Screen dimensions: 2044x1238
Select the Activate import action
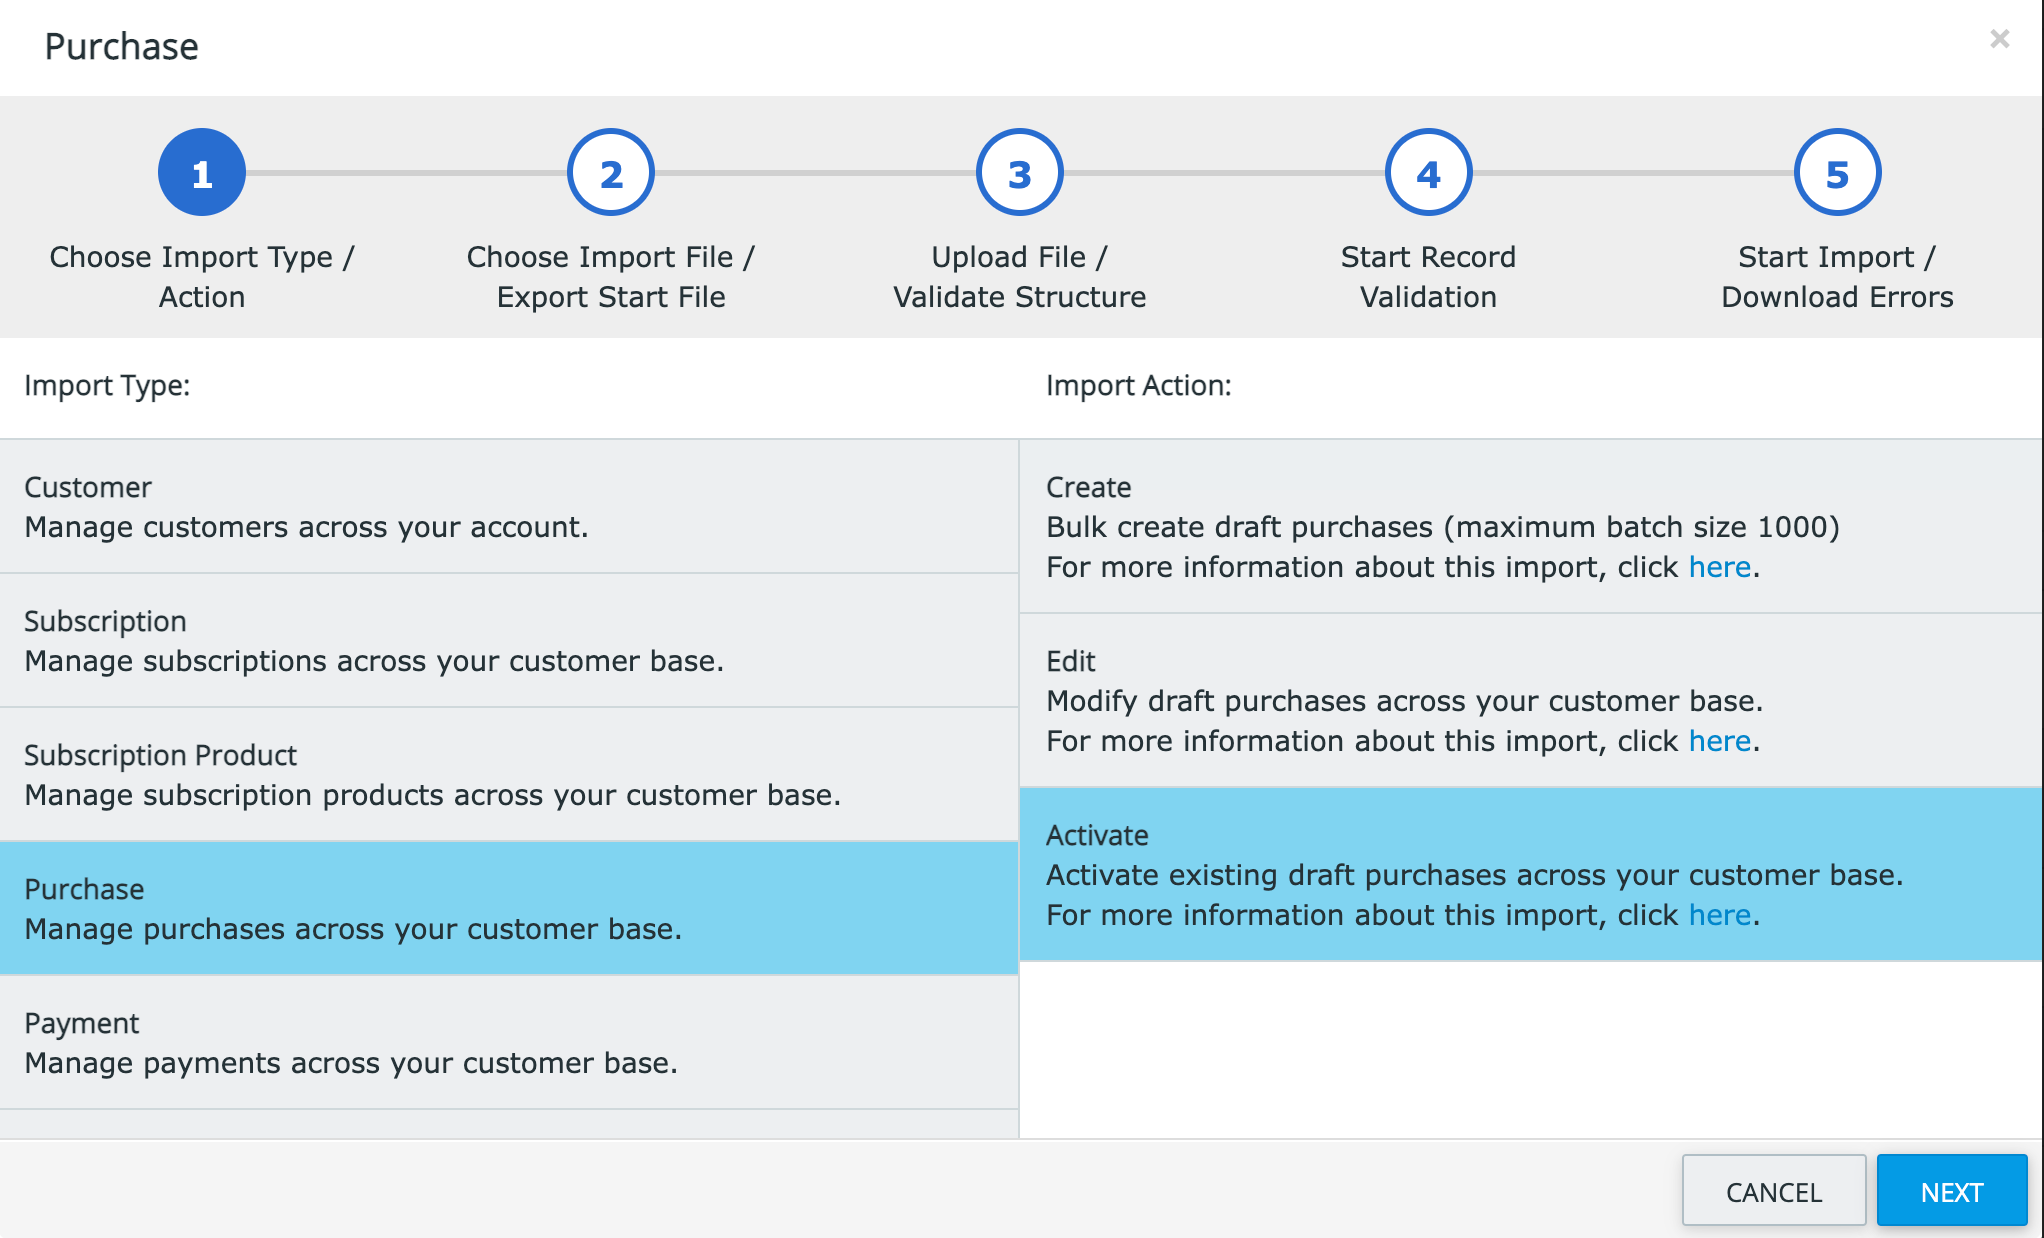click(x=1531, y=875)
